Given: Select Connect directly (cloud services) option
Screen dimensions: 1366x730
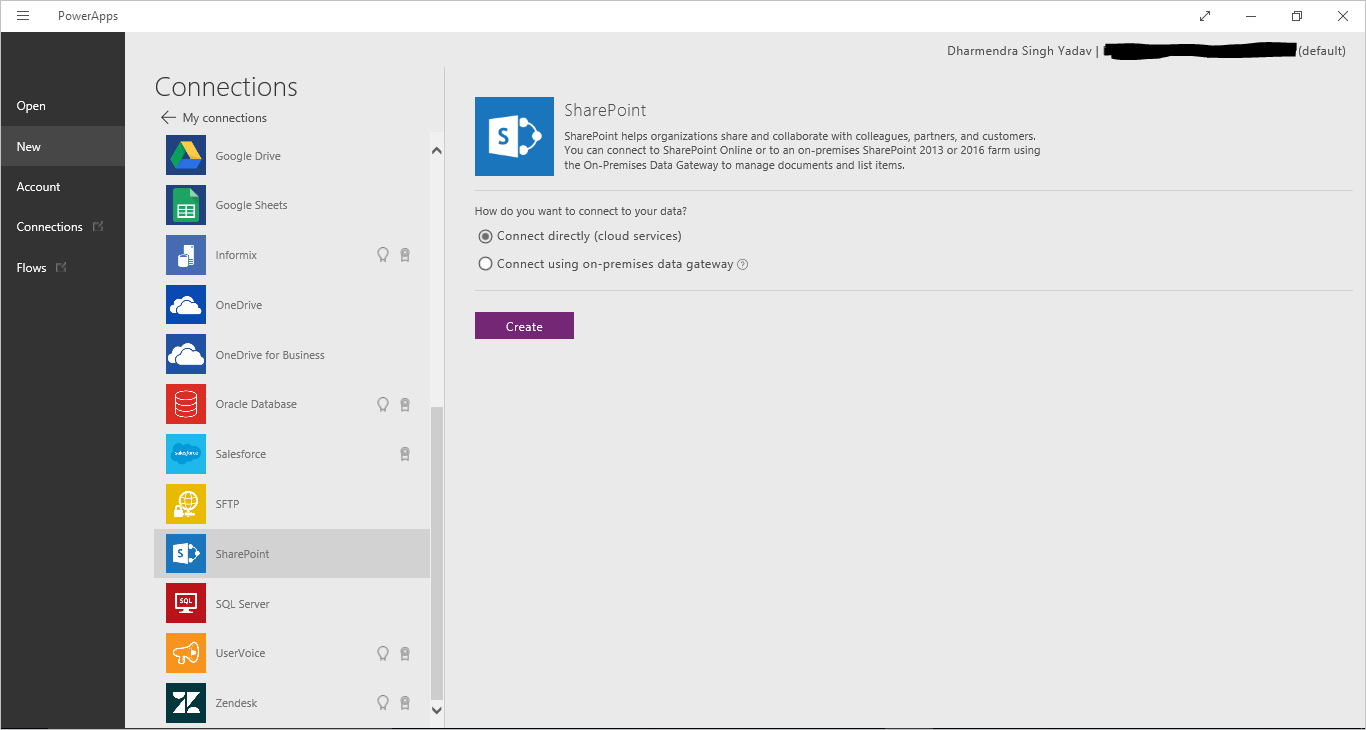Looking at the screenshot, I should pyautogui.click(x=580, y=236).
